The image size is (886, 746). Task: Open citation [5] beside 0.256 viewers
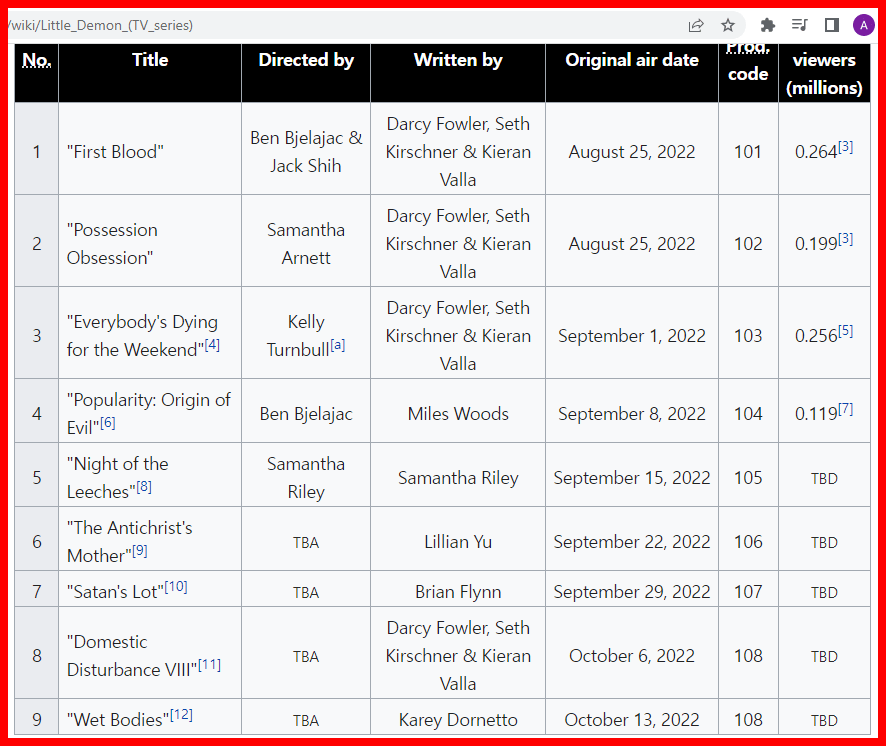coord(845,331)
